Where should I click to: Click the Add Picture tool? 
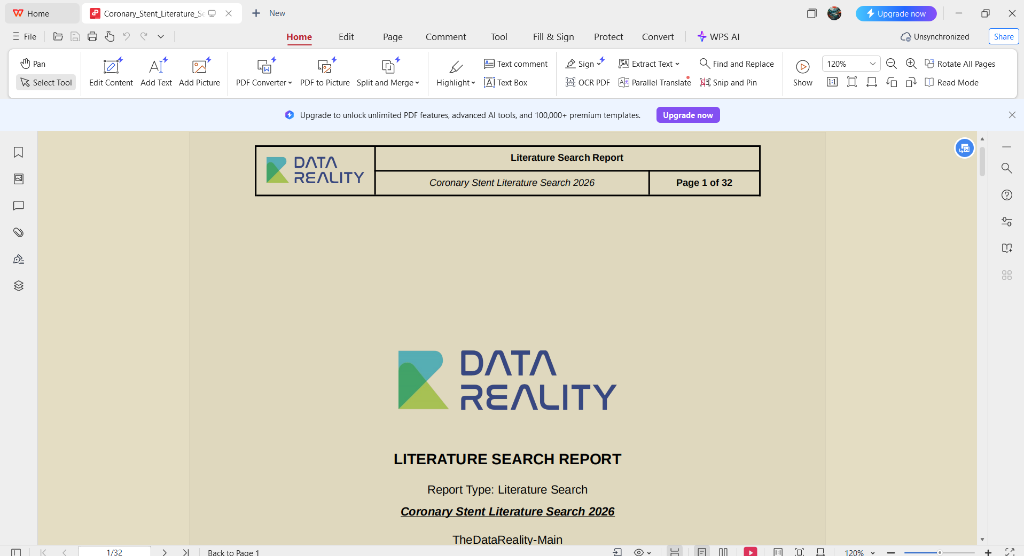coord(199,73)
